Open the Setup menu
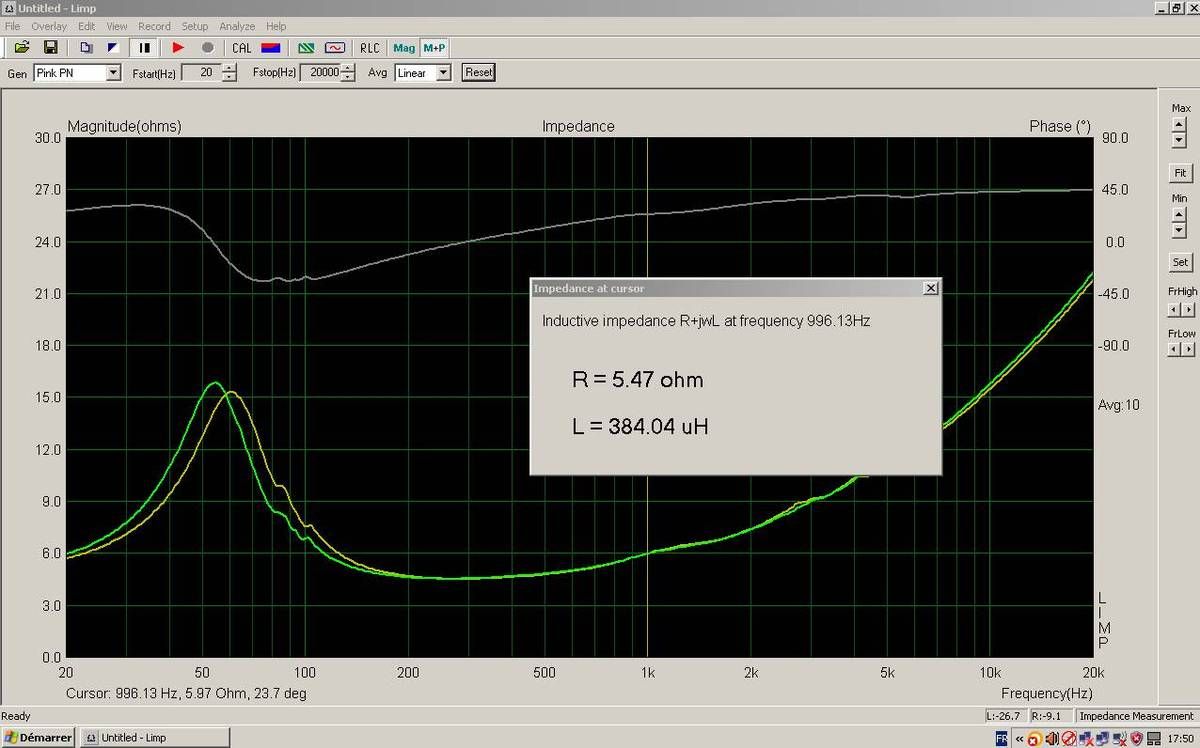The width and height of the screenshot is (1200, 748). (195, 26)
